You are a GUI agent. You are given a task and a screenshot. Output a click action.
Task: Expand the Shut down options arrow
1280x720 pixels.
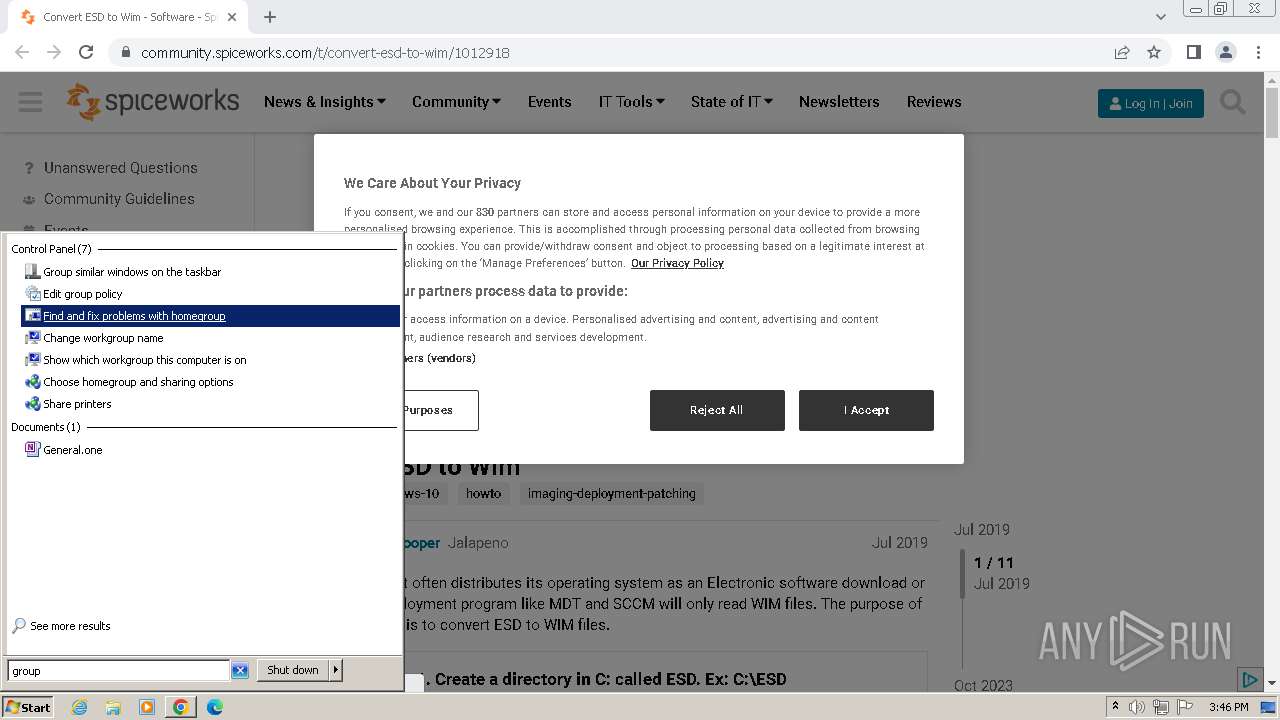pos(336,670)
